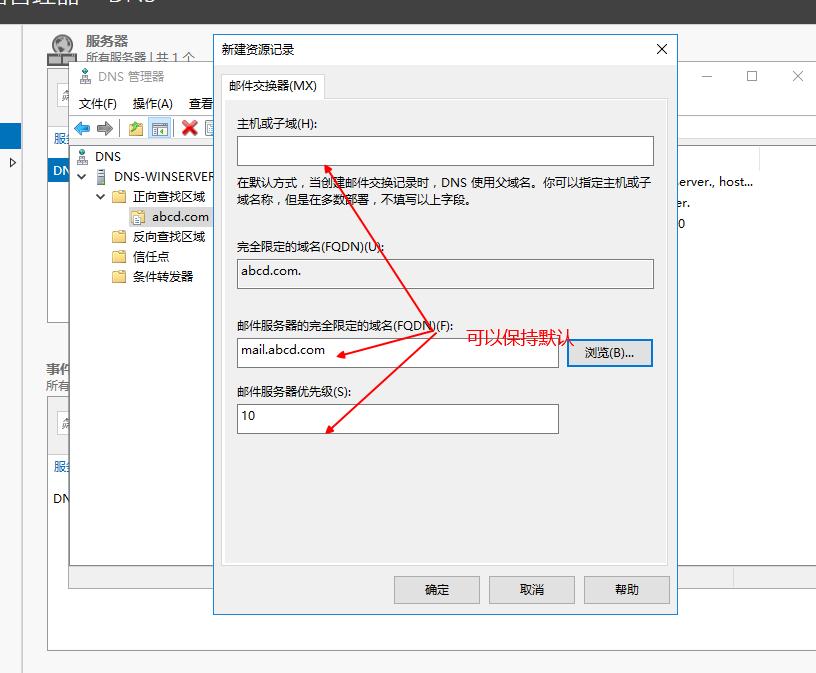Screen dimensions: 816x673
Task: Click the 确定 button to confirm
Action: pos(437,589)
